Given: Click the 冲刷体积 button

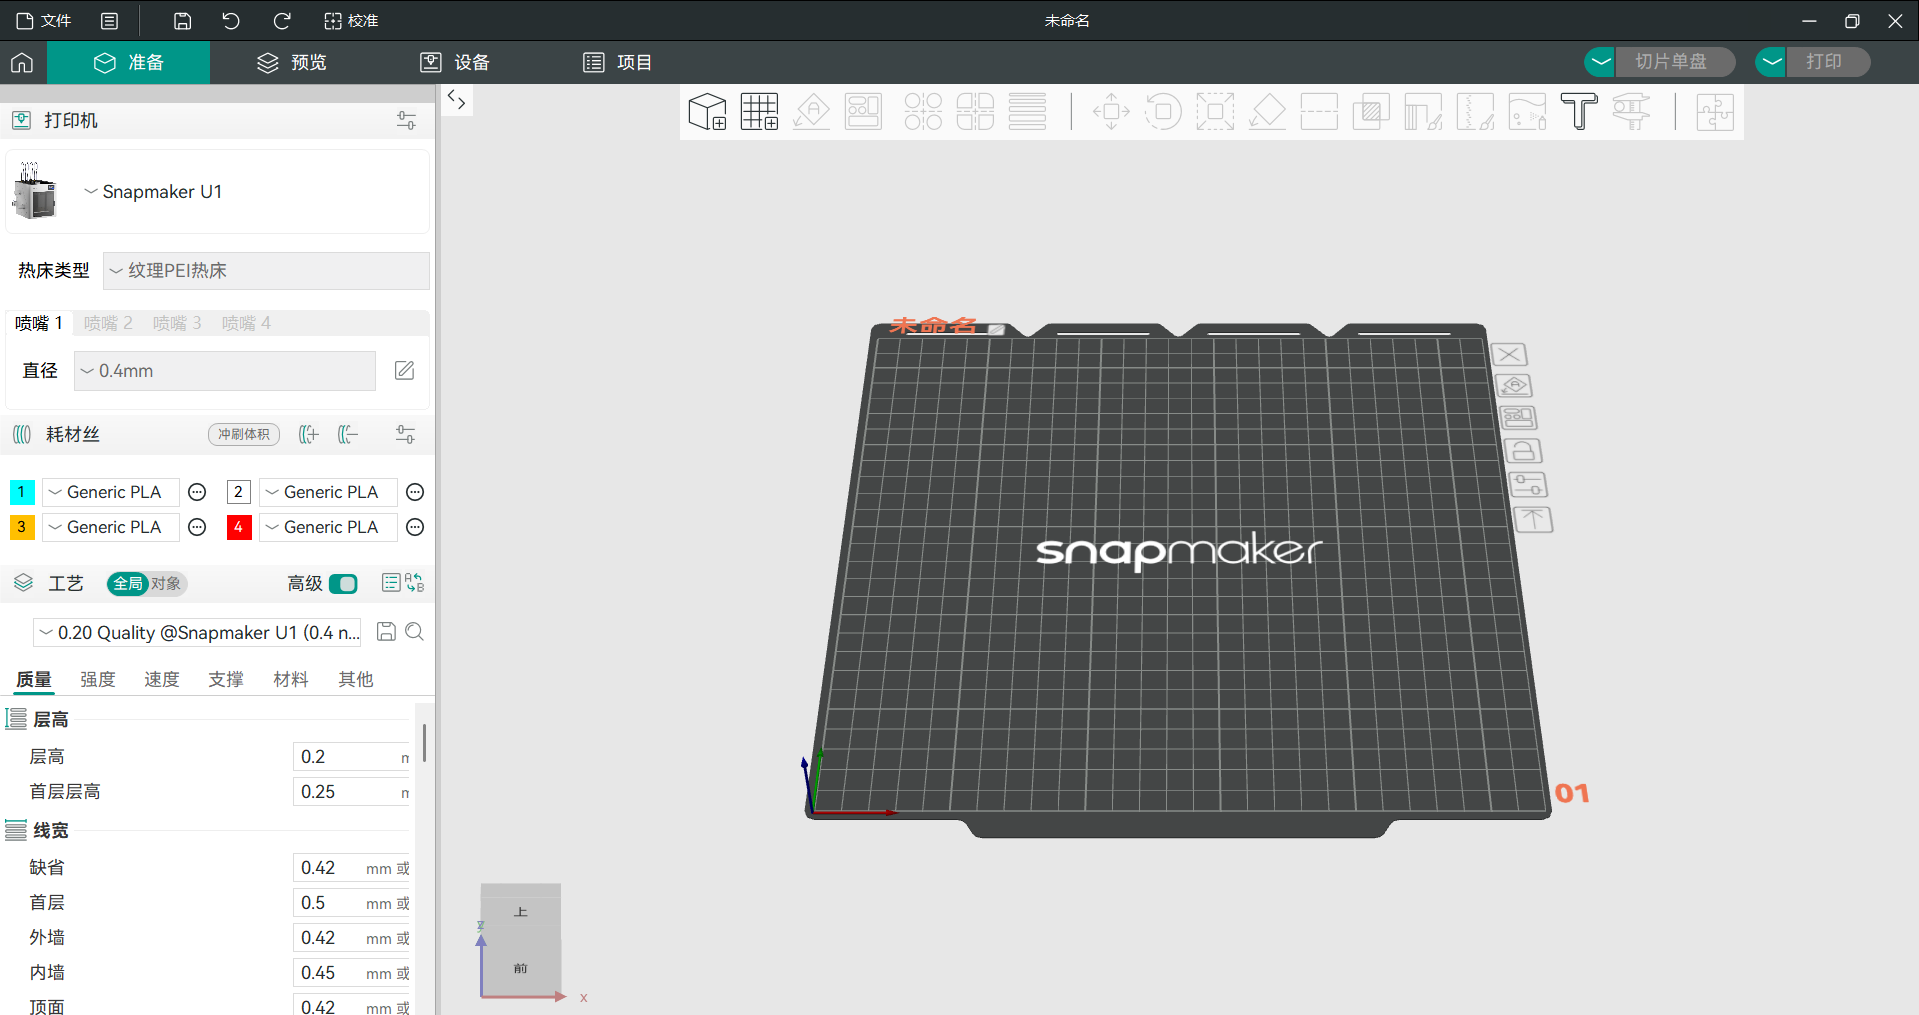Looking at the screenshot, I should (x=244, y=435).
